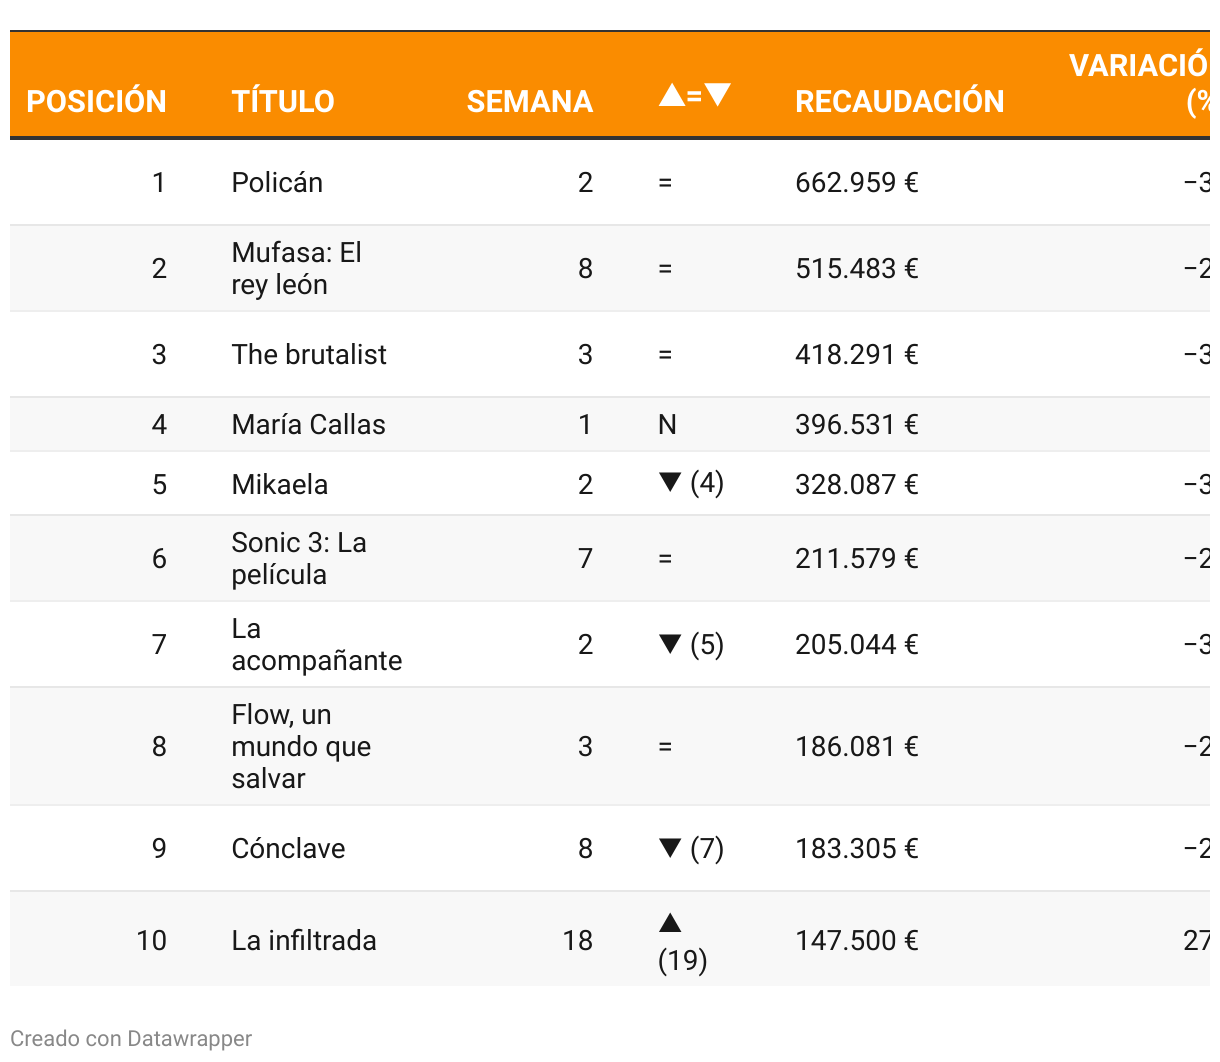This screenshot has height=1062, width=1220.
Task: Click the down arrow icon in Mikaela row
Action: coord(670,482)
